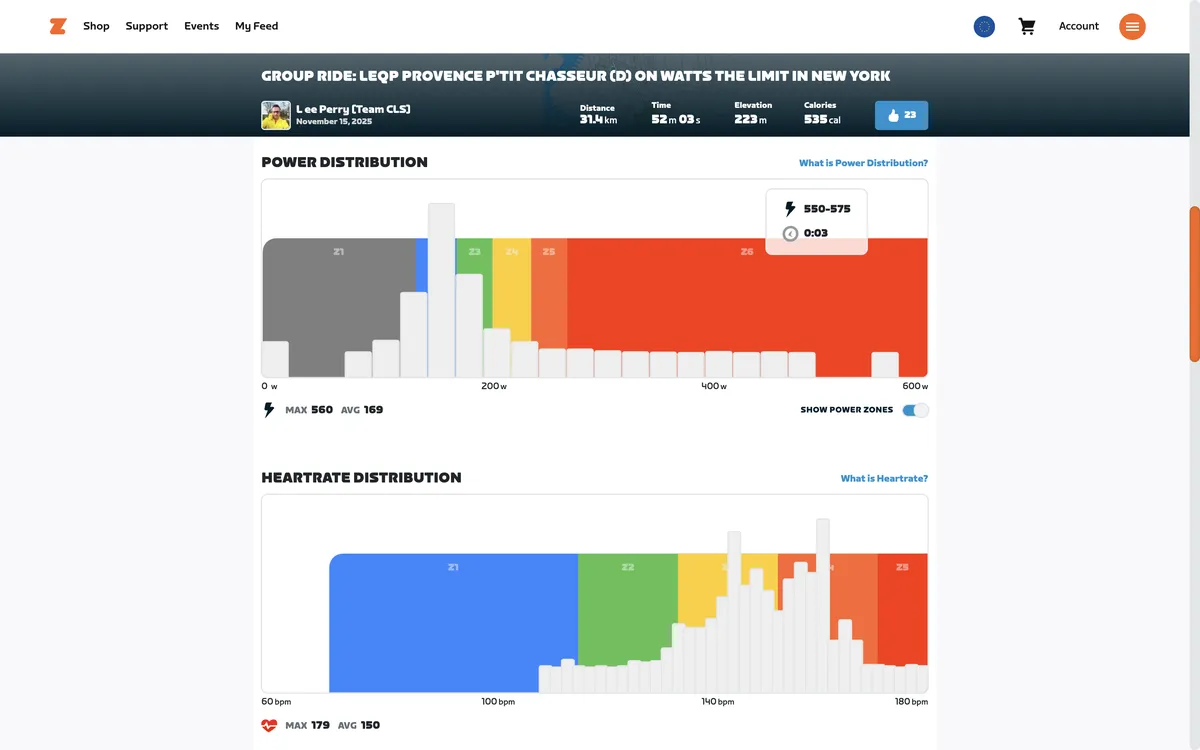Click the 140 bpm axis label
The width and height of the screenshot is (1200, 750).
coord(718,702)
